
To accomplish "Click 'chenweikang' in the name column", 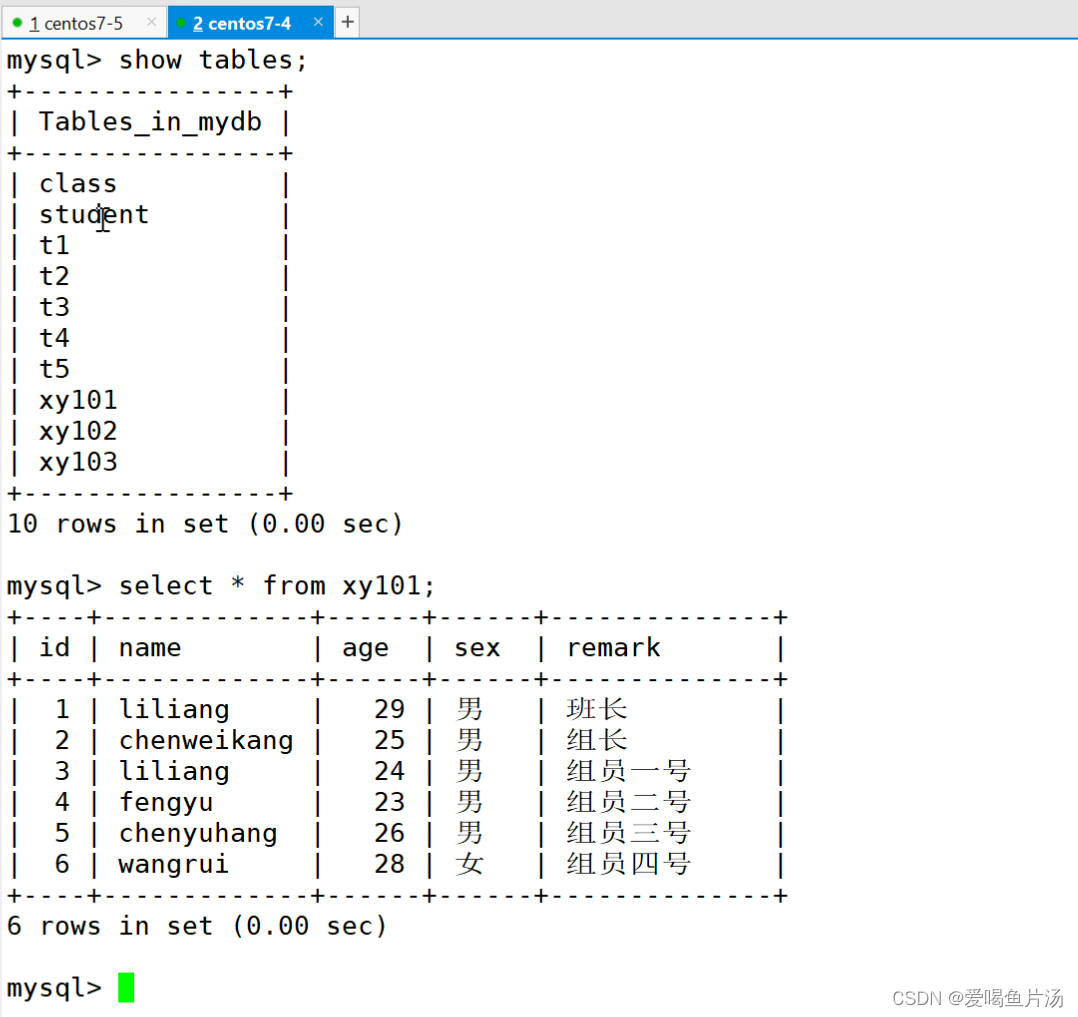I will pyautogui.click(x=206, y=741).
